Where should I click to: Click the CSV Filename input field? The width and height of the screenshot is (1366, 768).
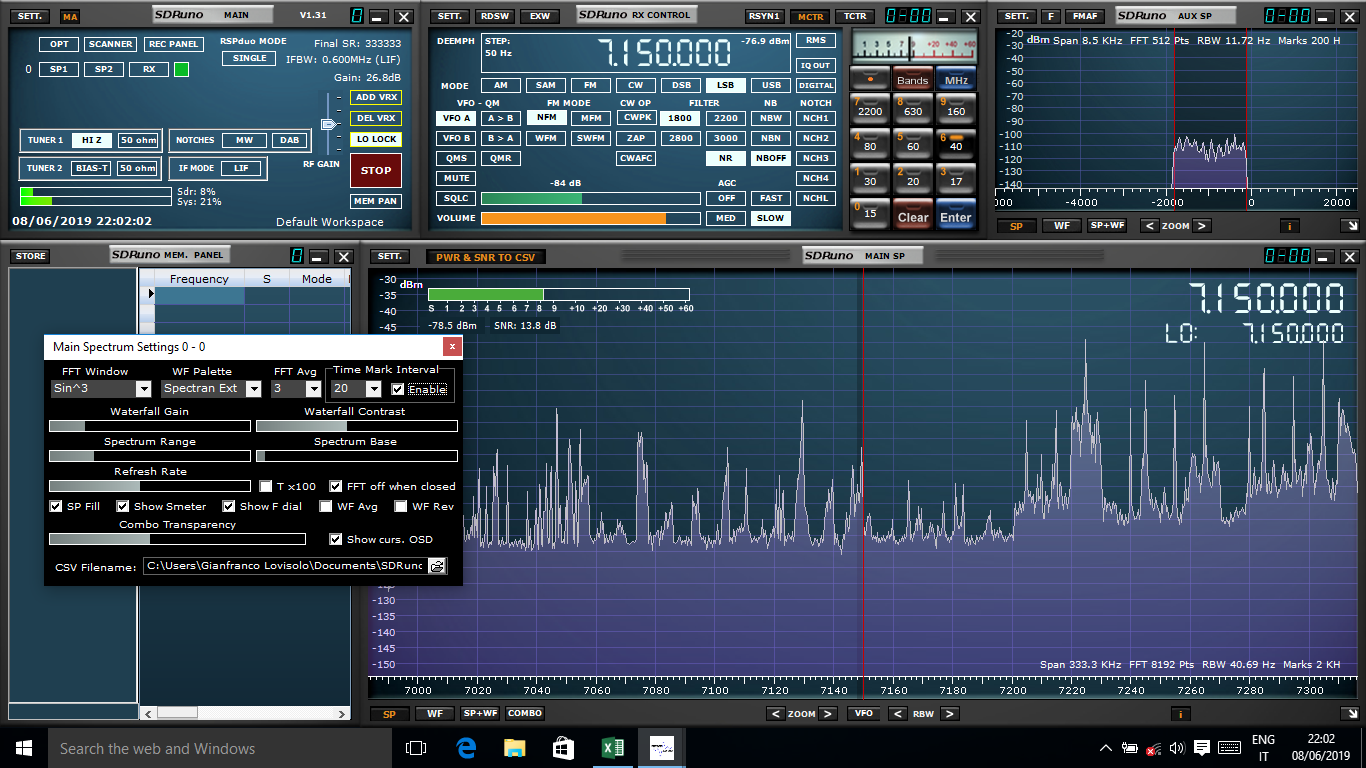286,566
